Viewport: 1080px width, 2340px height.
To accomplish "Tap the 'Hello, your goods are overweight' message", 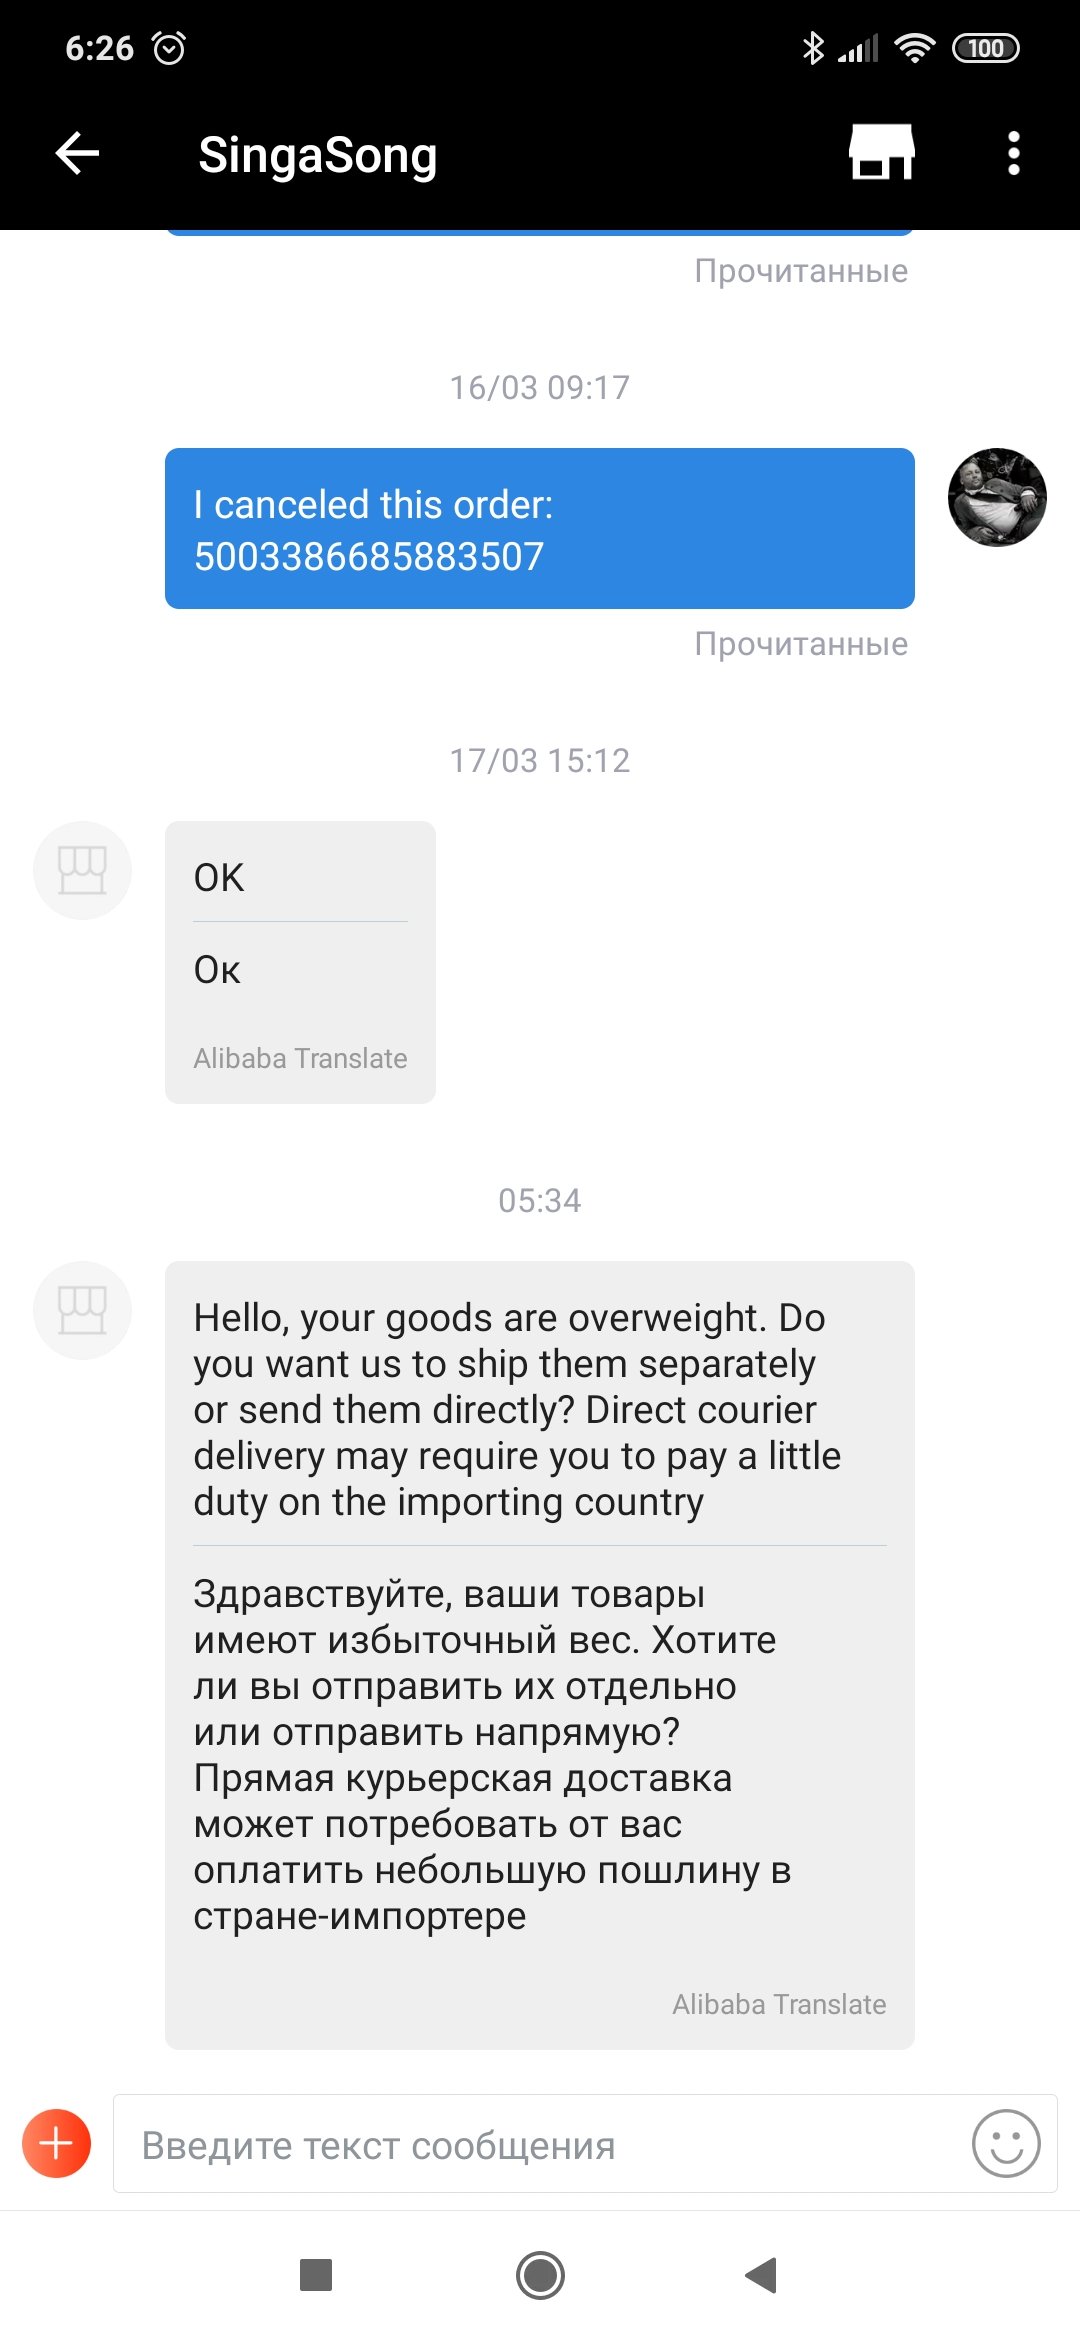I will [x=518, y=1410].
